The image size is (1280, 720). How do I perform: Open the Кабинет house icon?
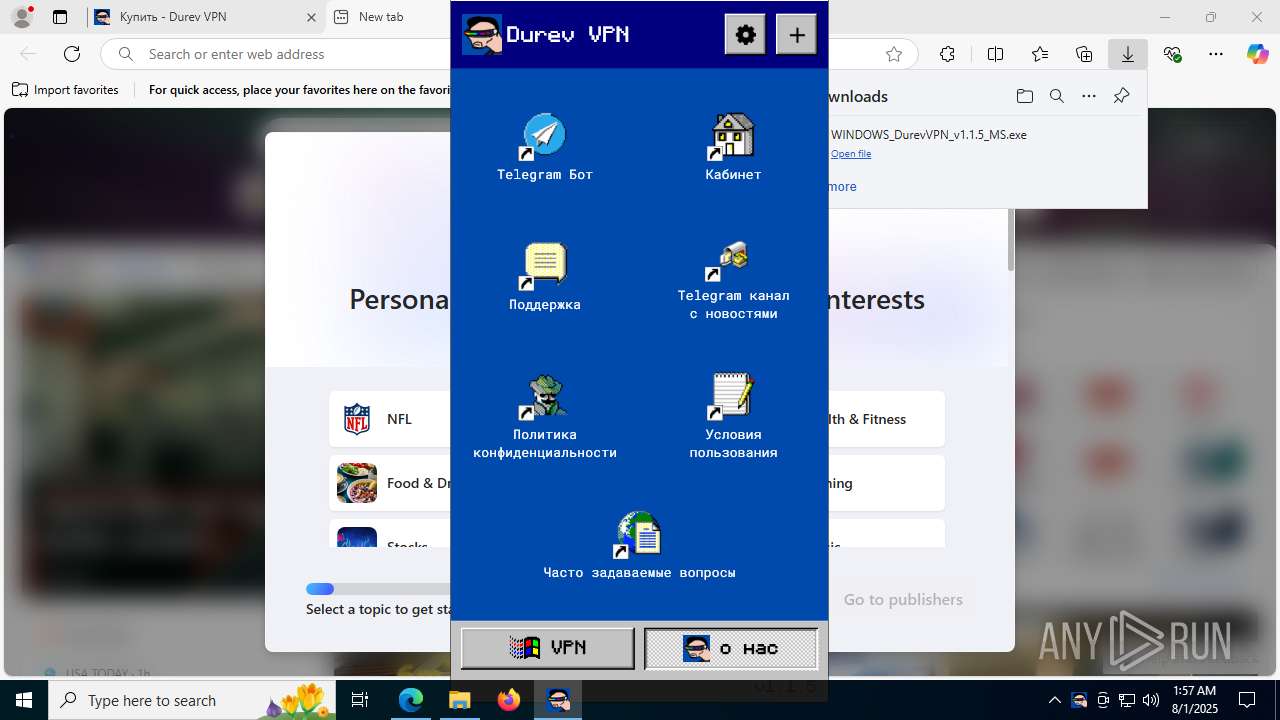(x=732, y=136)
